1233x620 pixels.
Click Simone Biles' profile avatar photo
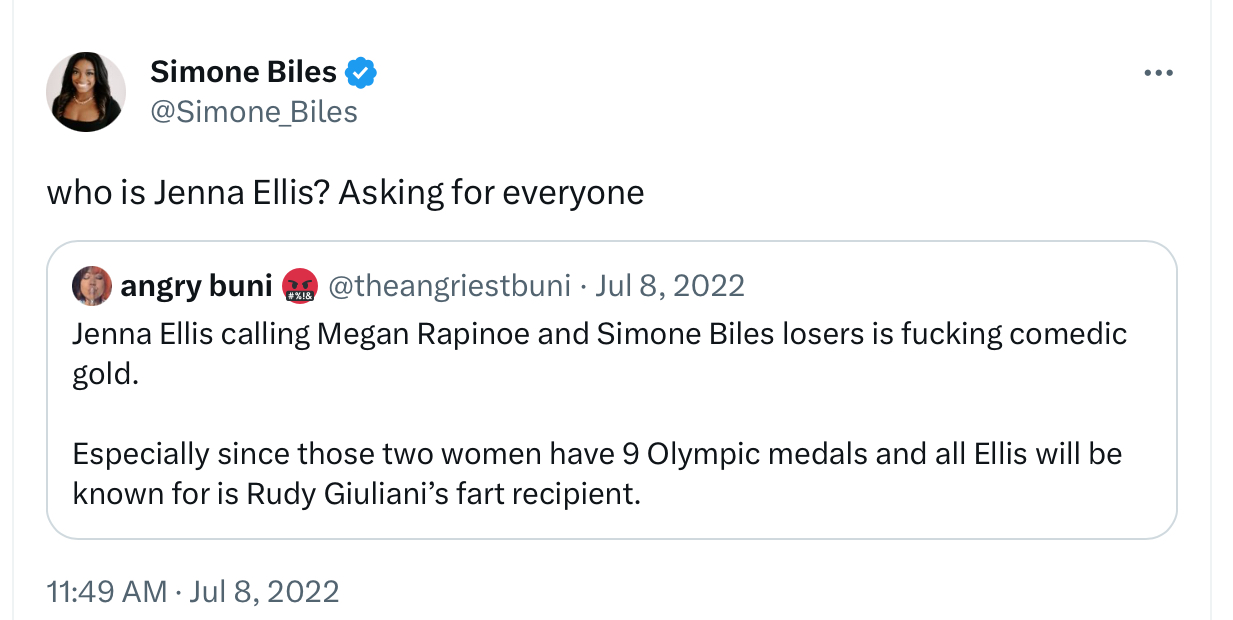point(86,92)
